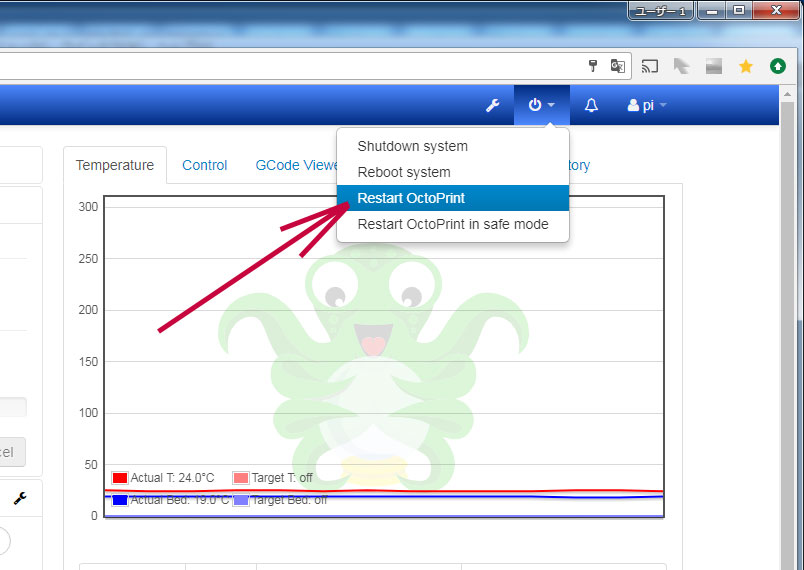The image size is (804, 570).
Task: Toggle Actual T red legend swatch
Action: (x=119, y=478)
